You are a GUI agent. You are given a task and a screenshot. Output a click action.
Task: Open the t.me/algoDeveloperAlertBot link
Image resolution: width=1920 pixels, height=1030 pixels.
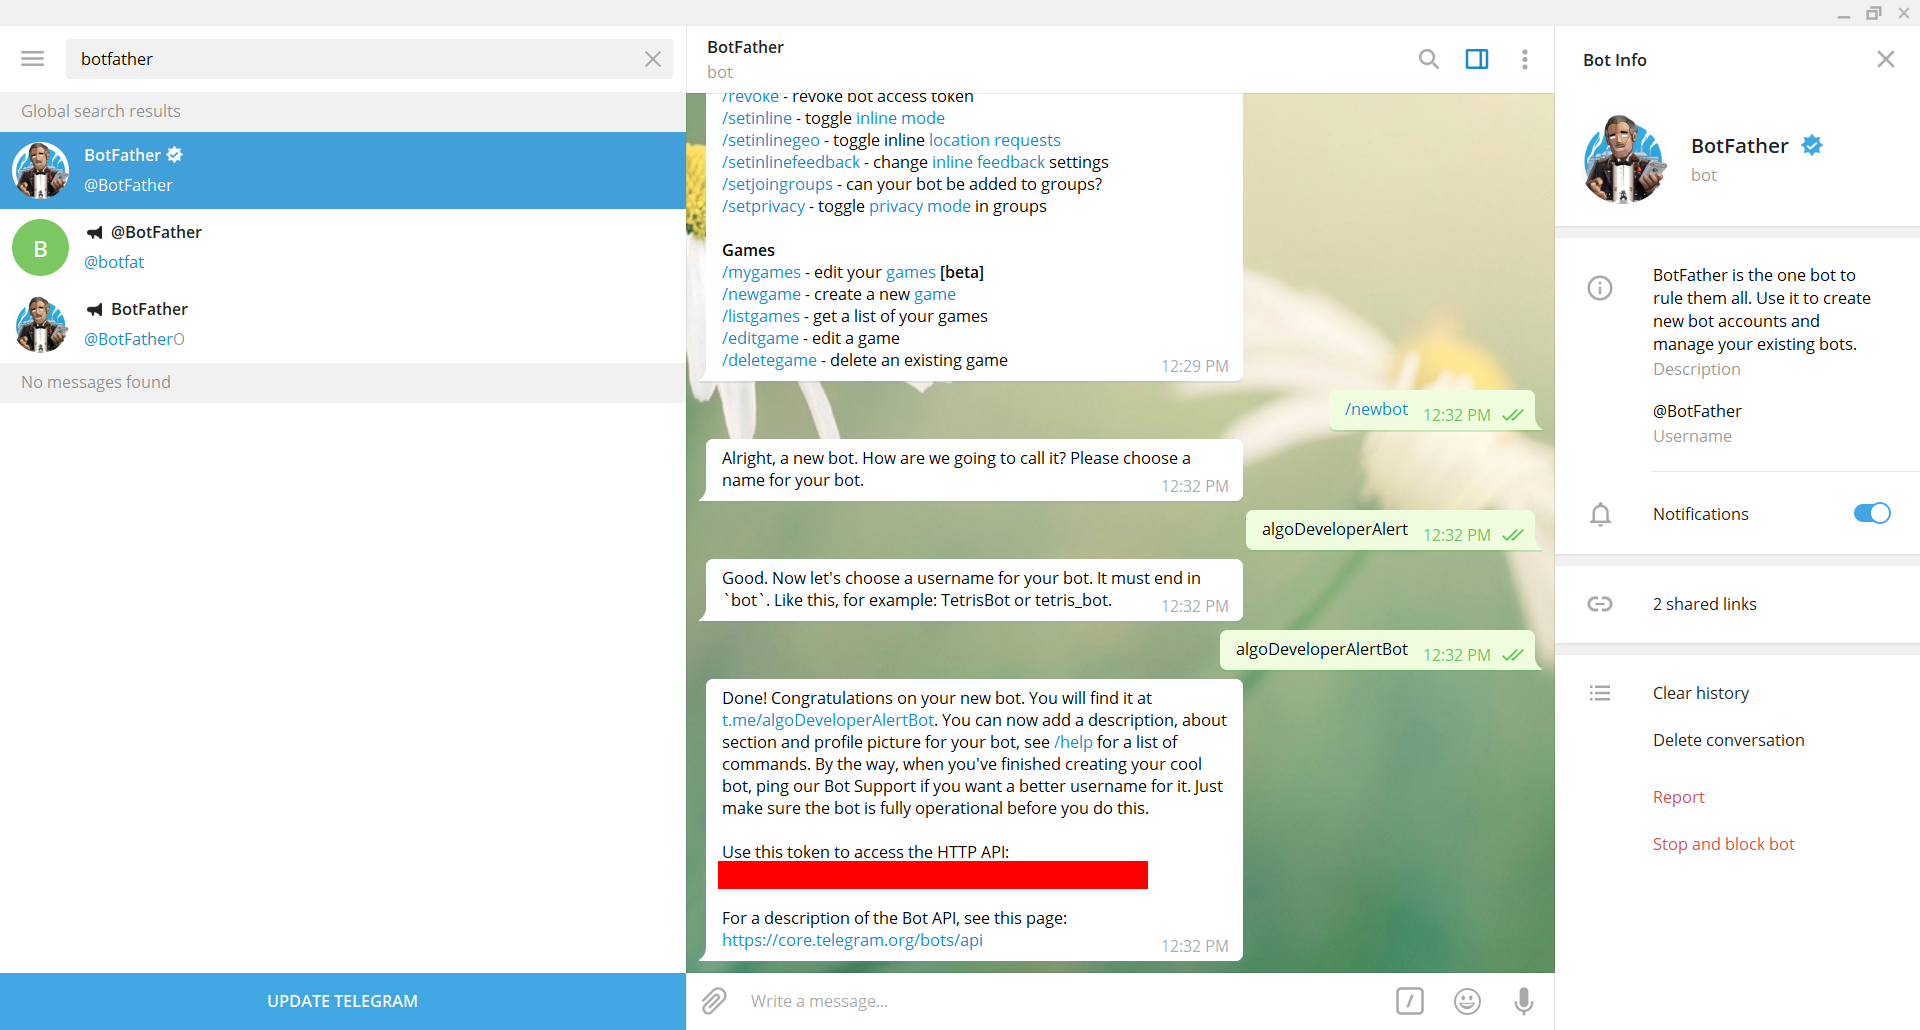828,720
